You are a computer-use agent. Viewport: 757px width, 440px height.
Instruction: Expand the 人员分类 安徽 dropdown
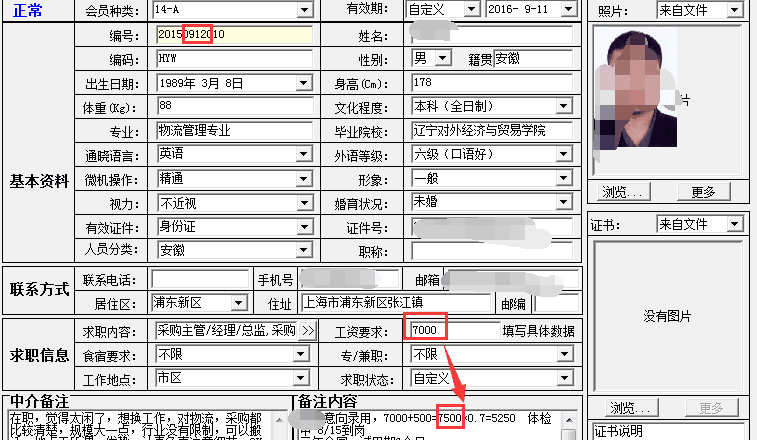tap(303, 250)
